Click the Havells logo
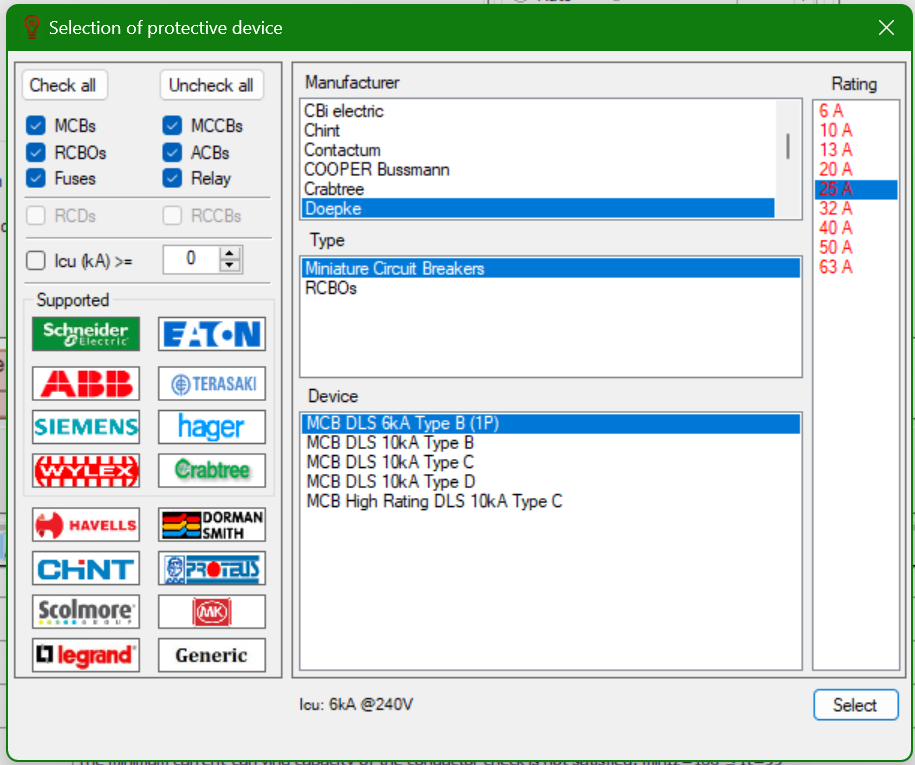 pyautogui.click(x=86, y=525)
